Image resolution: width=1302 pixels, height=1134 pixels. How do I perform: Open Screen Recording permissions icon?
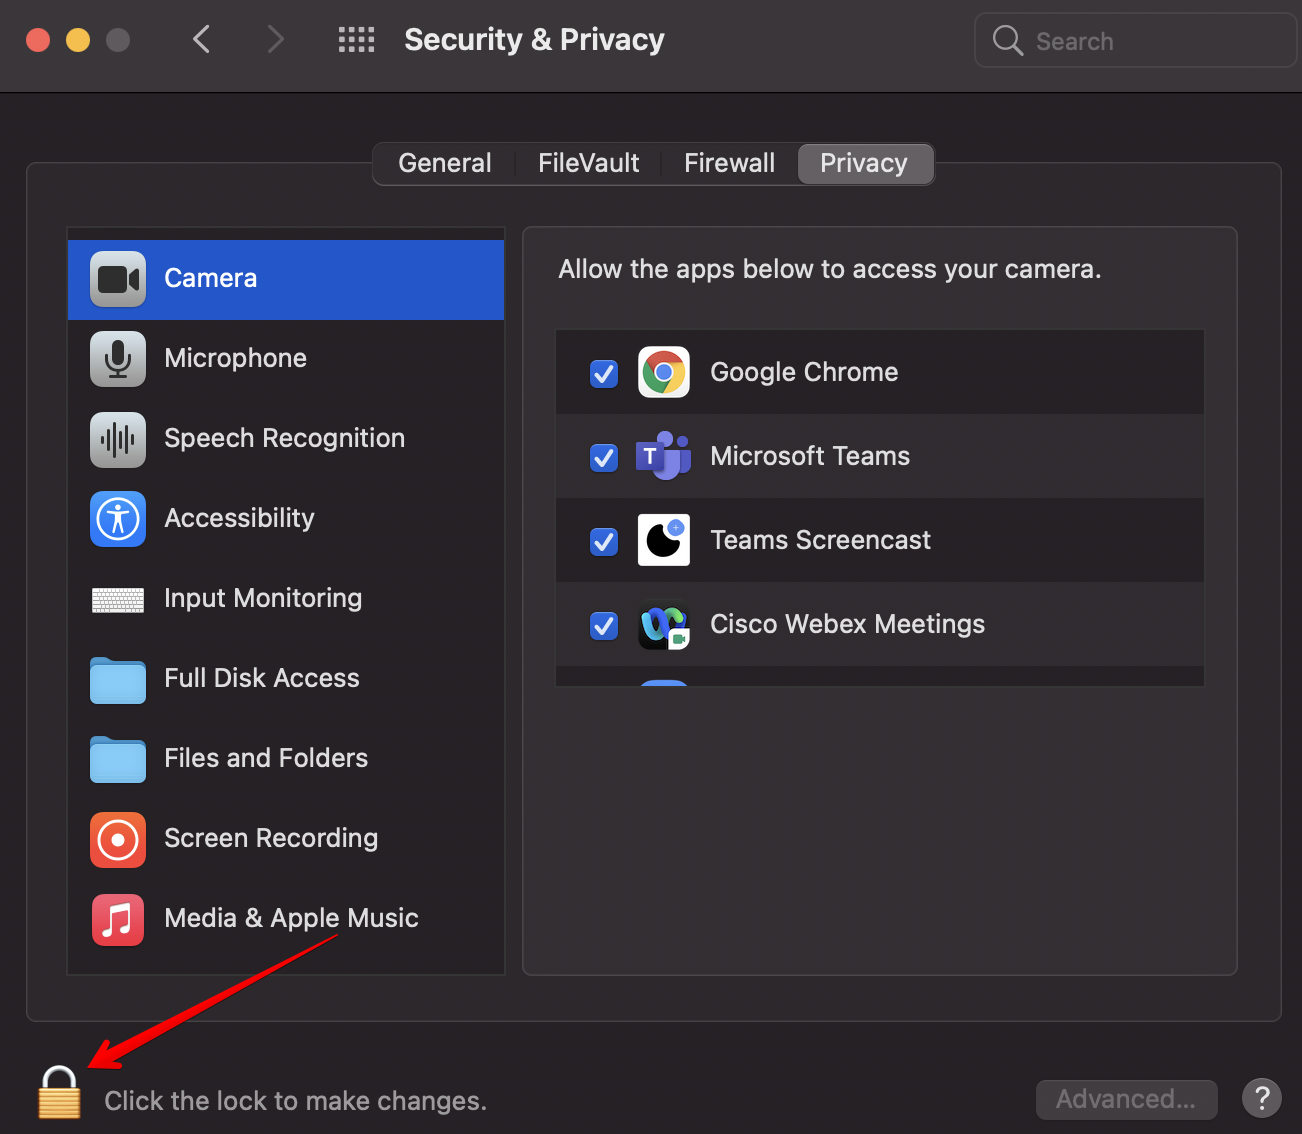coord(118,839)
